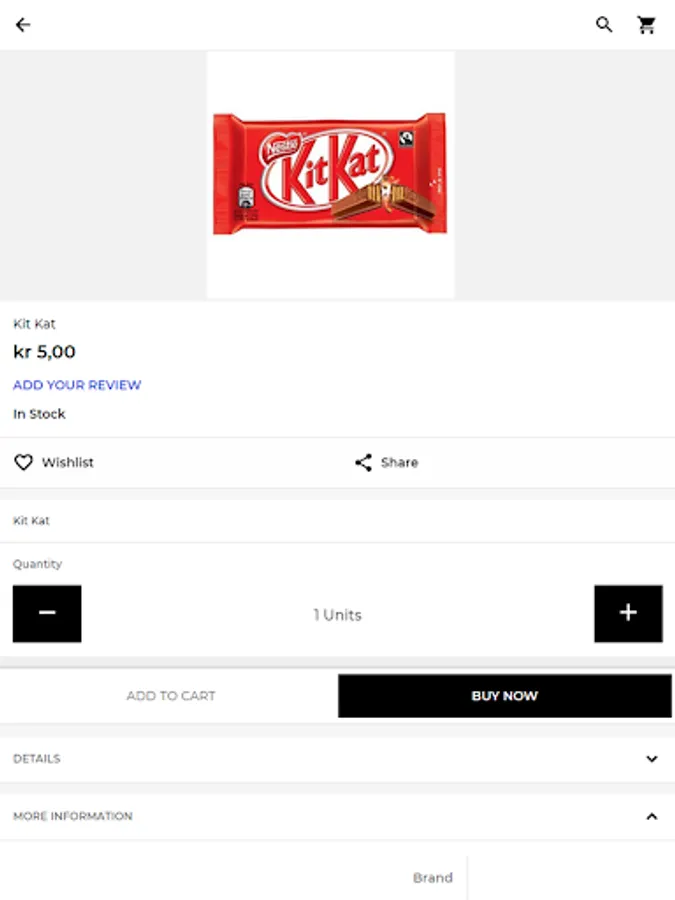Tap the share icon
This screenshot has width=675, height=900.
(363, 462)
